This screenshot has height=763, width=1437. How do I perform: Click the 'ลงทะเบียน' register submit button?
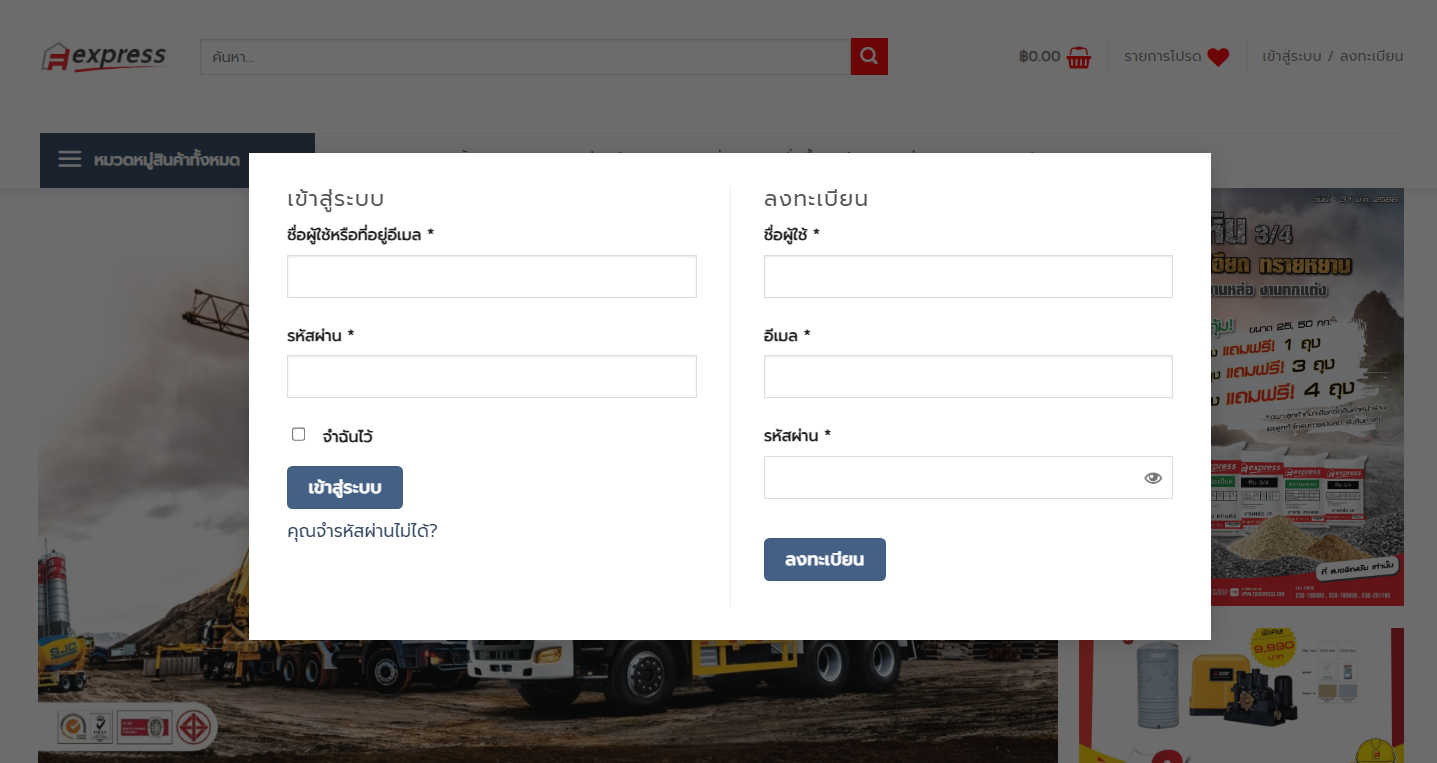825,559
